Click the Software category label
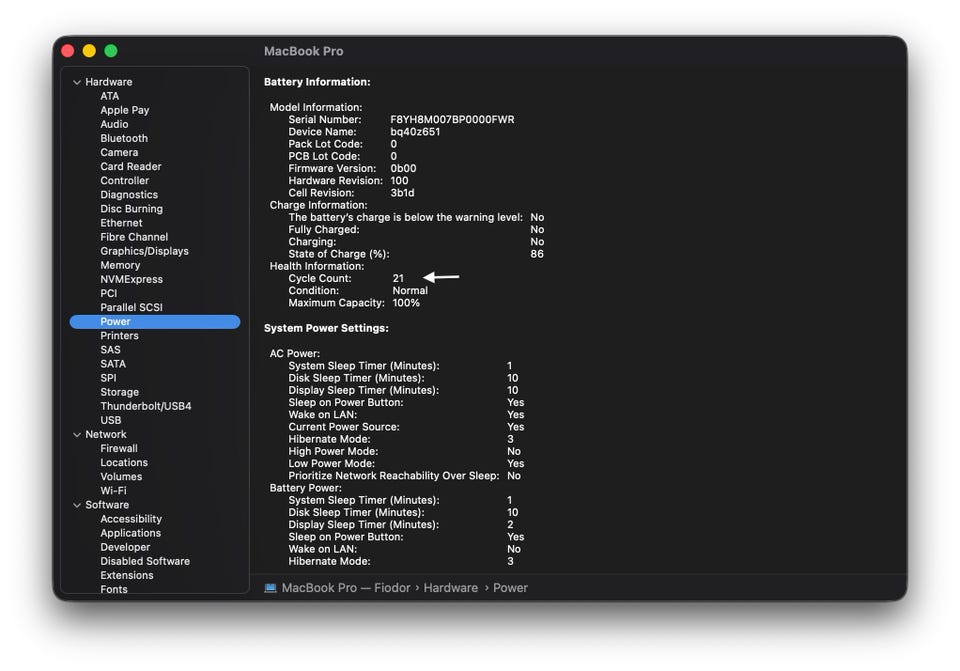The height and width of the screenshot is (671, 960). 107,505
